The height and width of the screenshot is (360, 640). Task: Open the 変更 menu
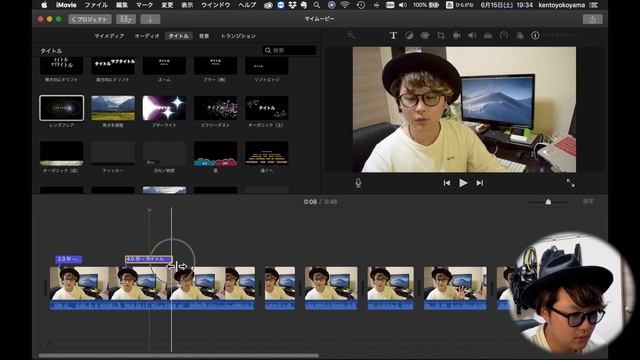167,5
